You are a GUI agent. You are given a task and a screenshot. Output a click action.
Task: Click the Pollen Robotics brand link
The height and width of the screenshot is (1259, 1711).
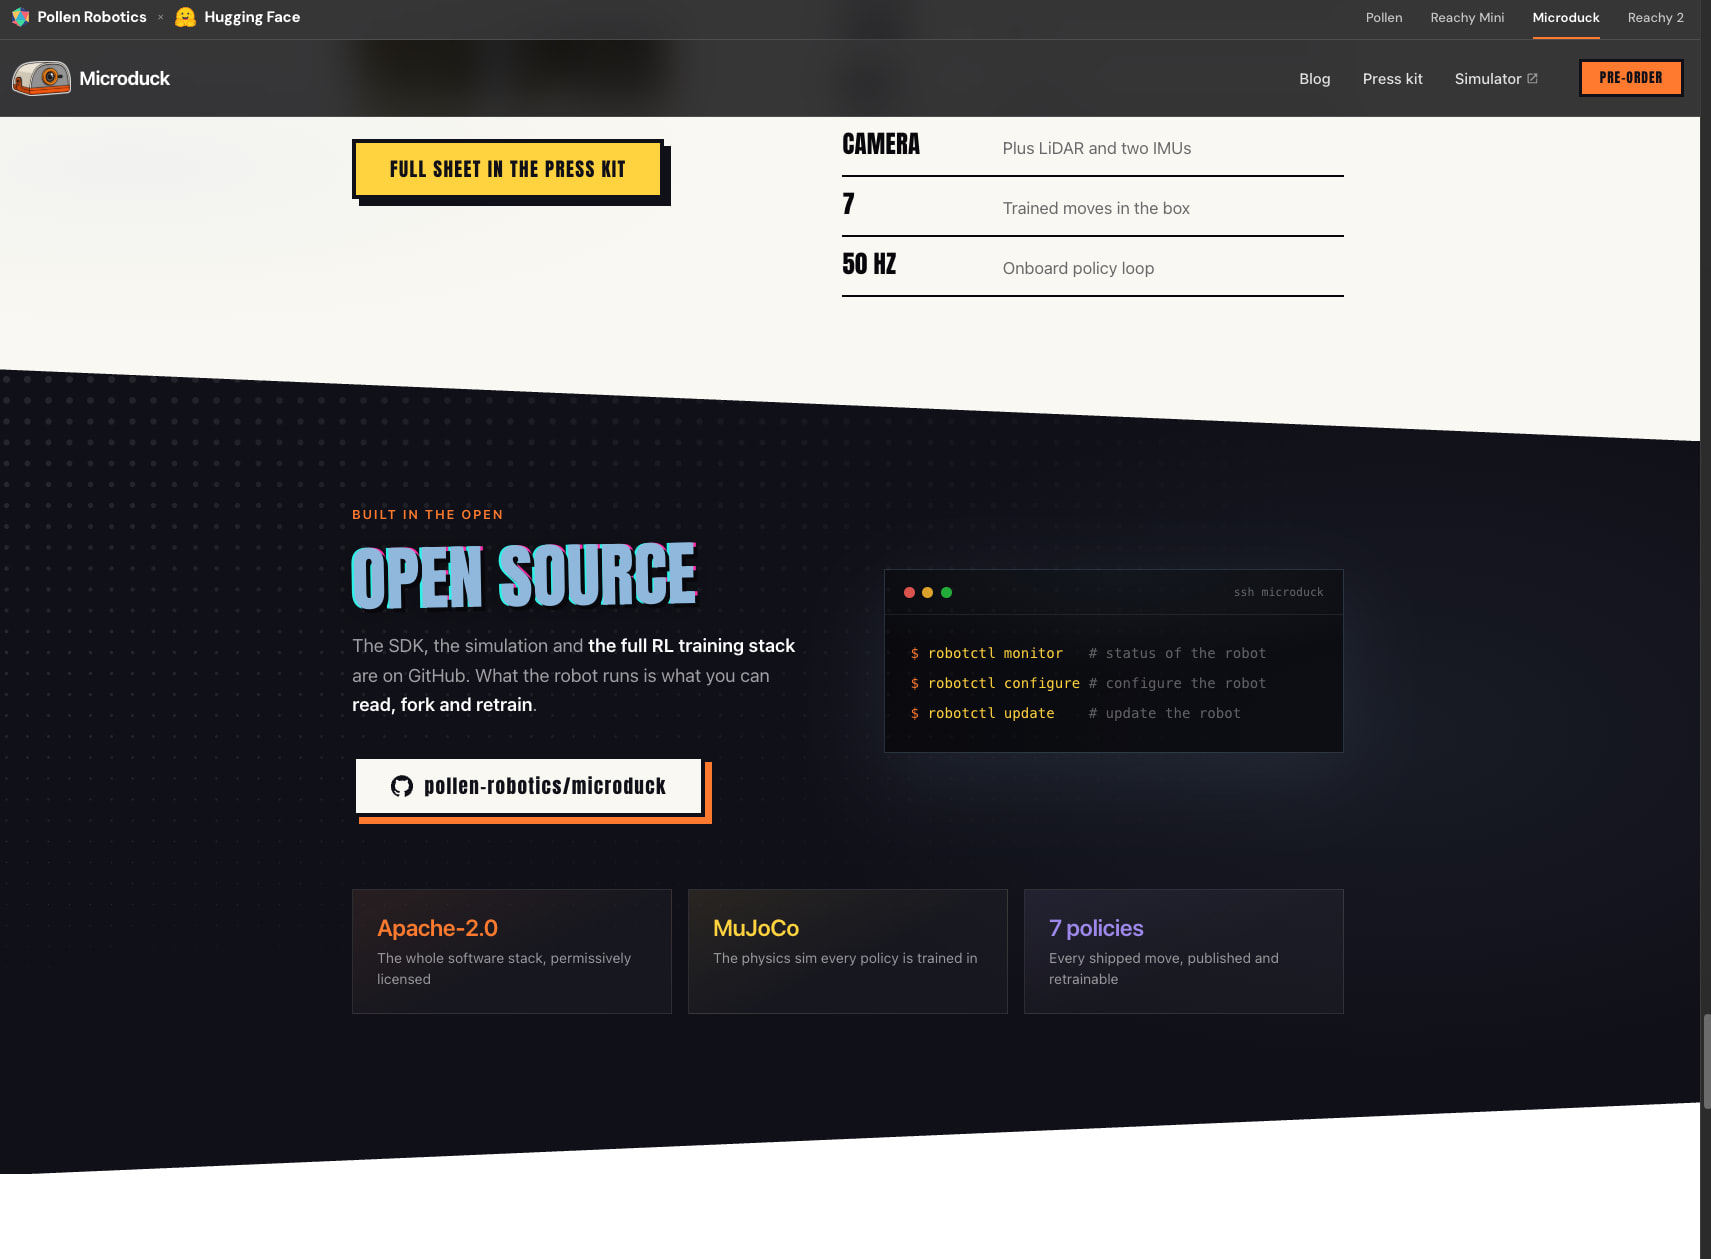pyautogui.click(x=79, y=17)
